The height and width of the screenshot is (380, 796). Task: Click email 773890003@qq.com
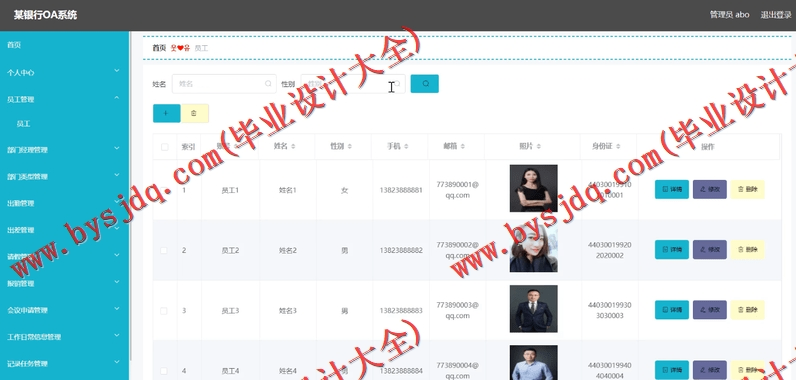[x=457, y=310]
